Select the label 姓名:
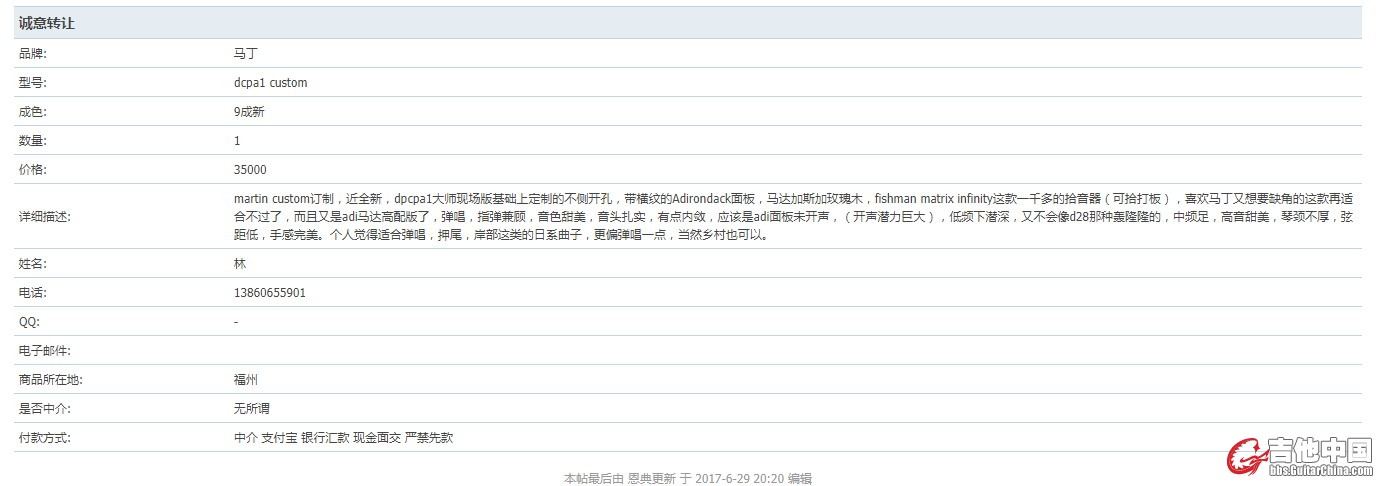 tap(33, 264)
